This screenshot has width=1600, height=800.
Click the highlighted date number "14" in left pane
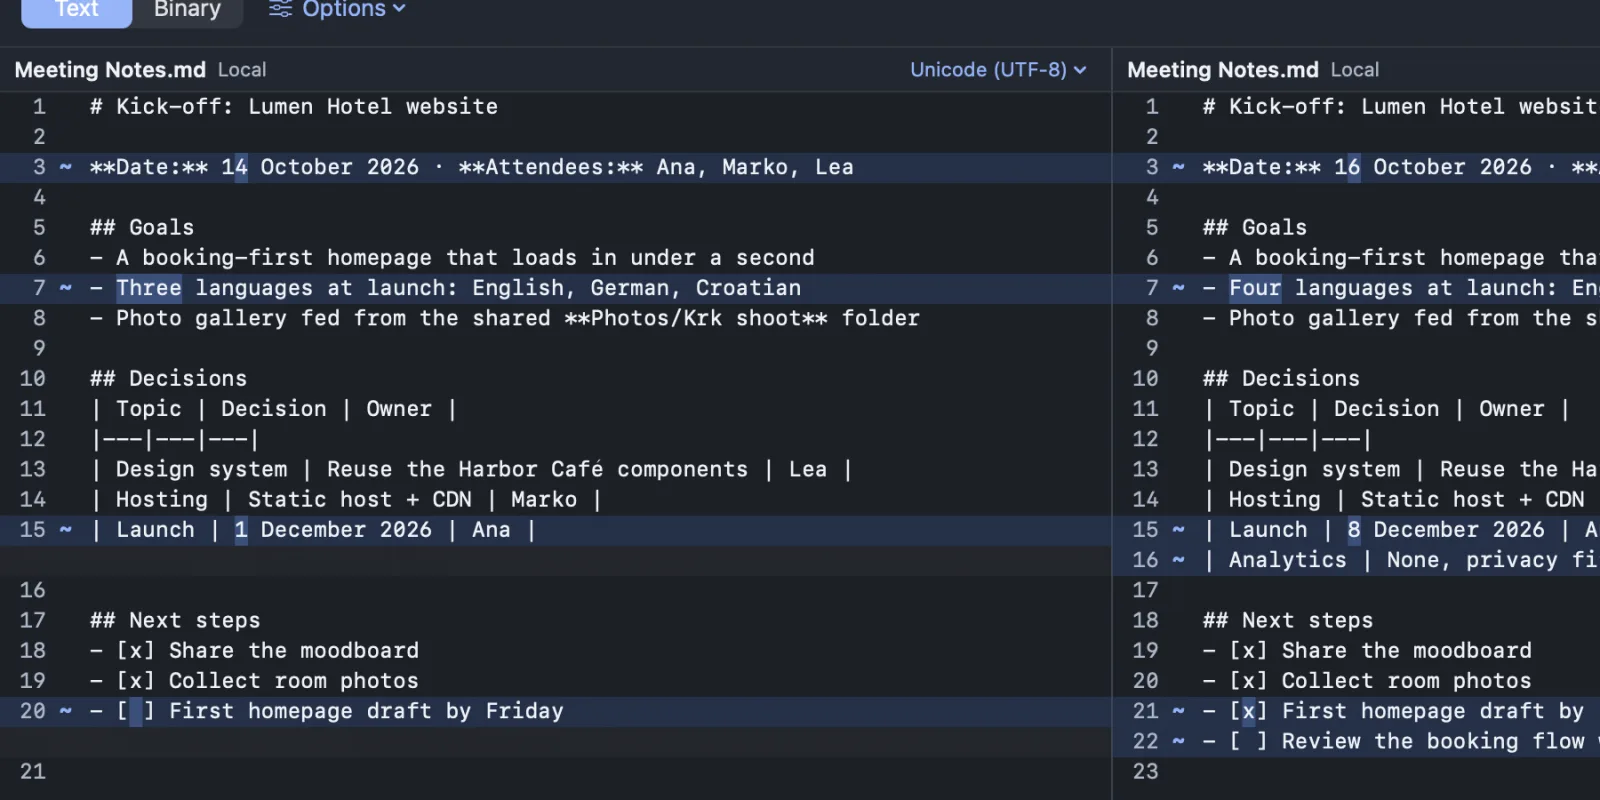234,167
